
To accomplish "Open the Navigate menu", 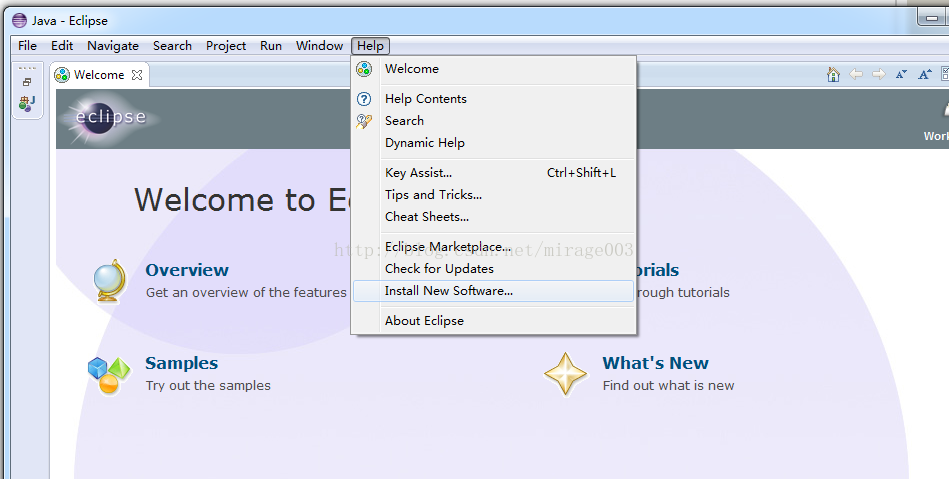I will coord(113,46).
